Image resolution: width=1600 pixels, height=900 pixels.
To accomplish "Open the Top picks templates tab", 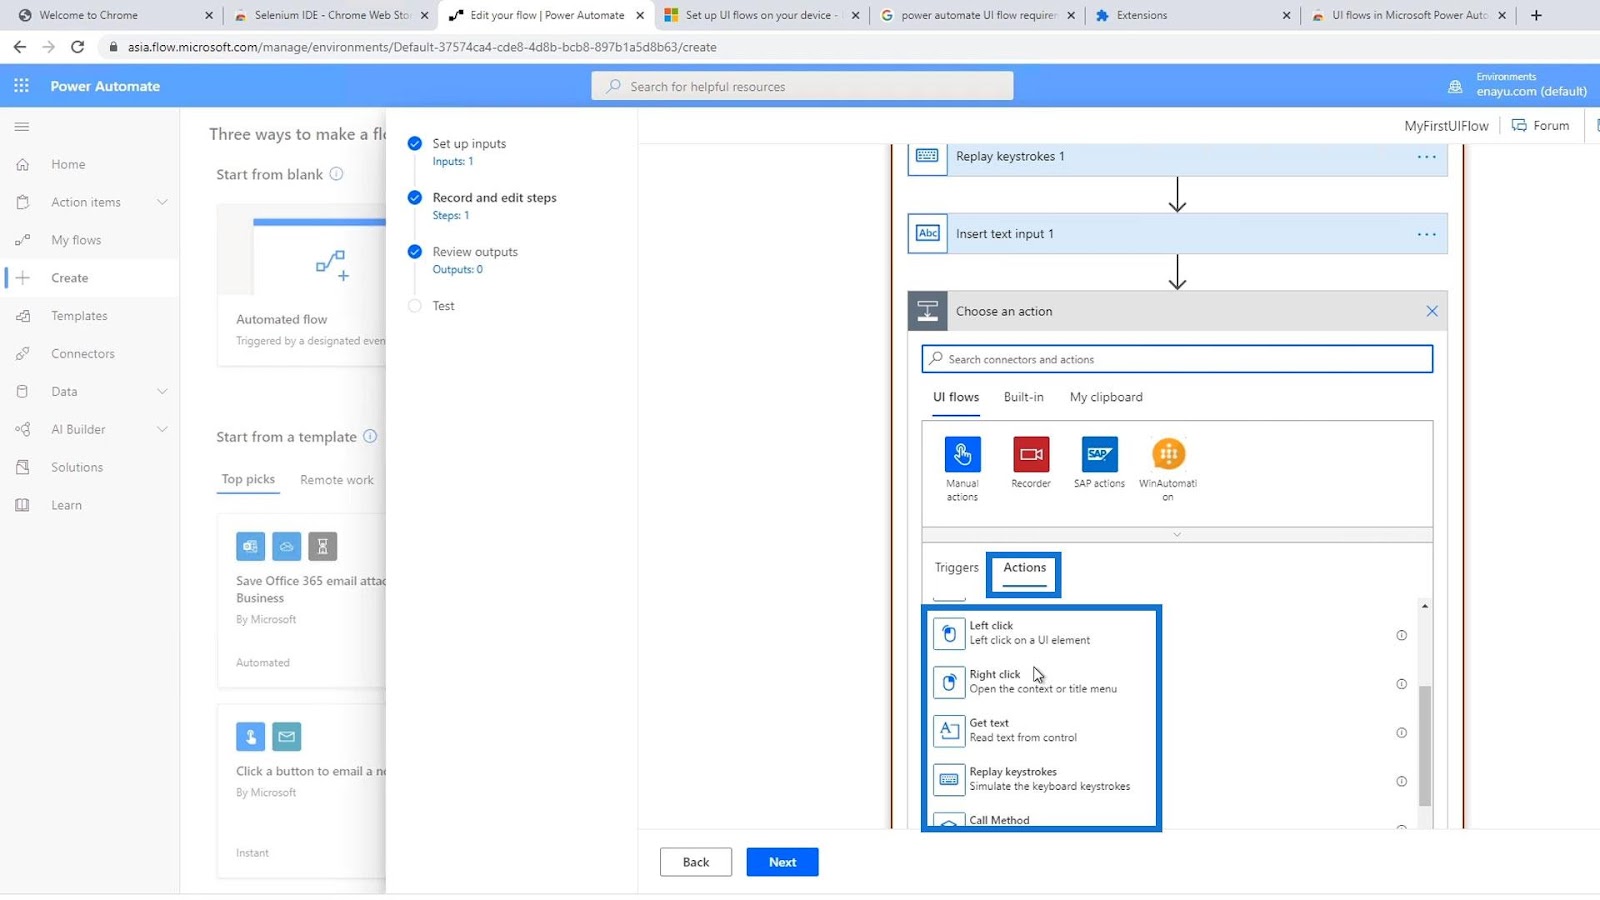I will pos(248,480).
